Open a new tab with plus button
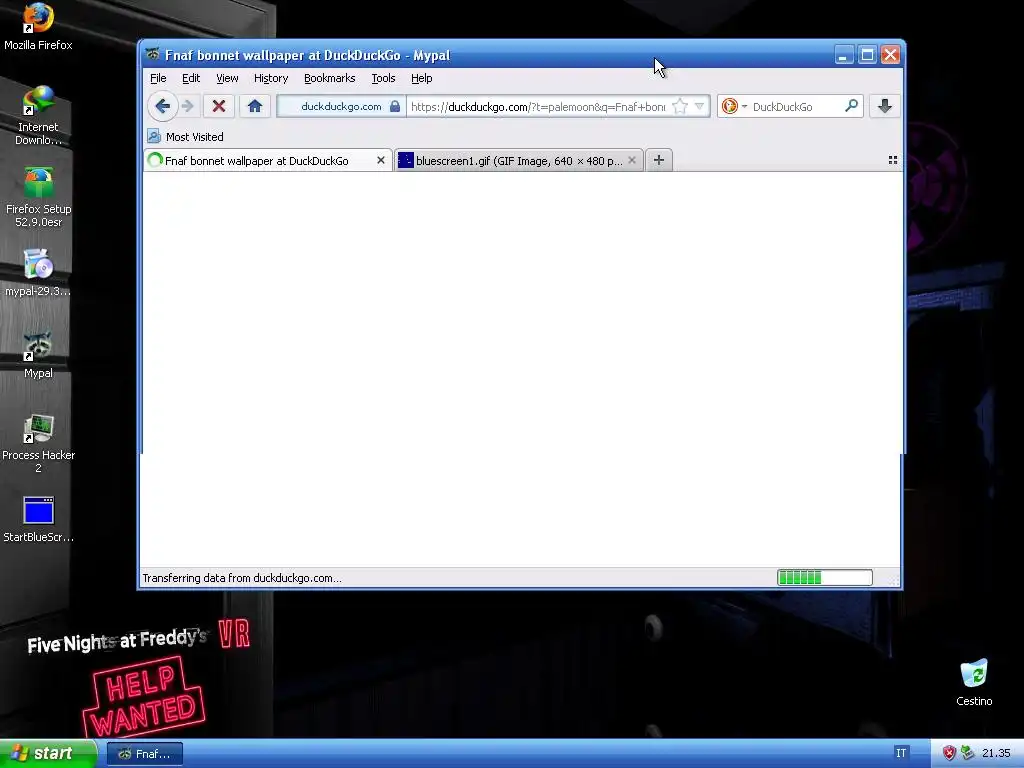The height and width of the screenshot is (768, 1024). point(659,160)
